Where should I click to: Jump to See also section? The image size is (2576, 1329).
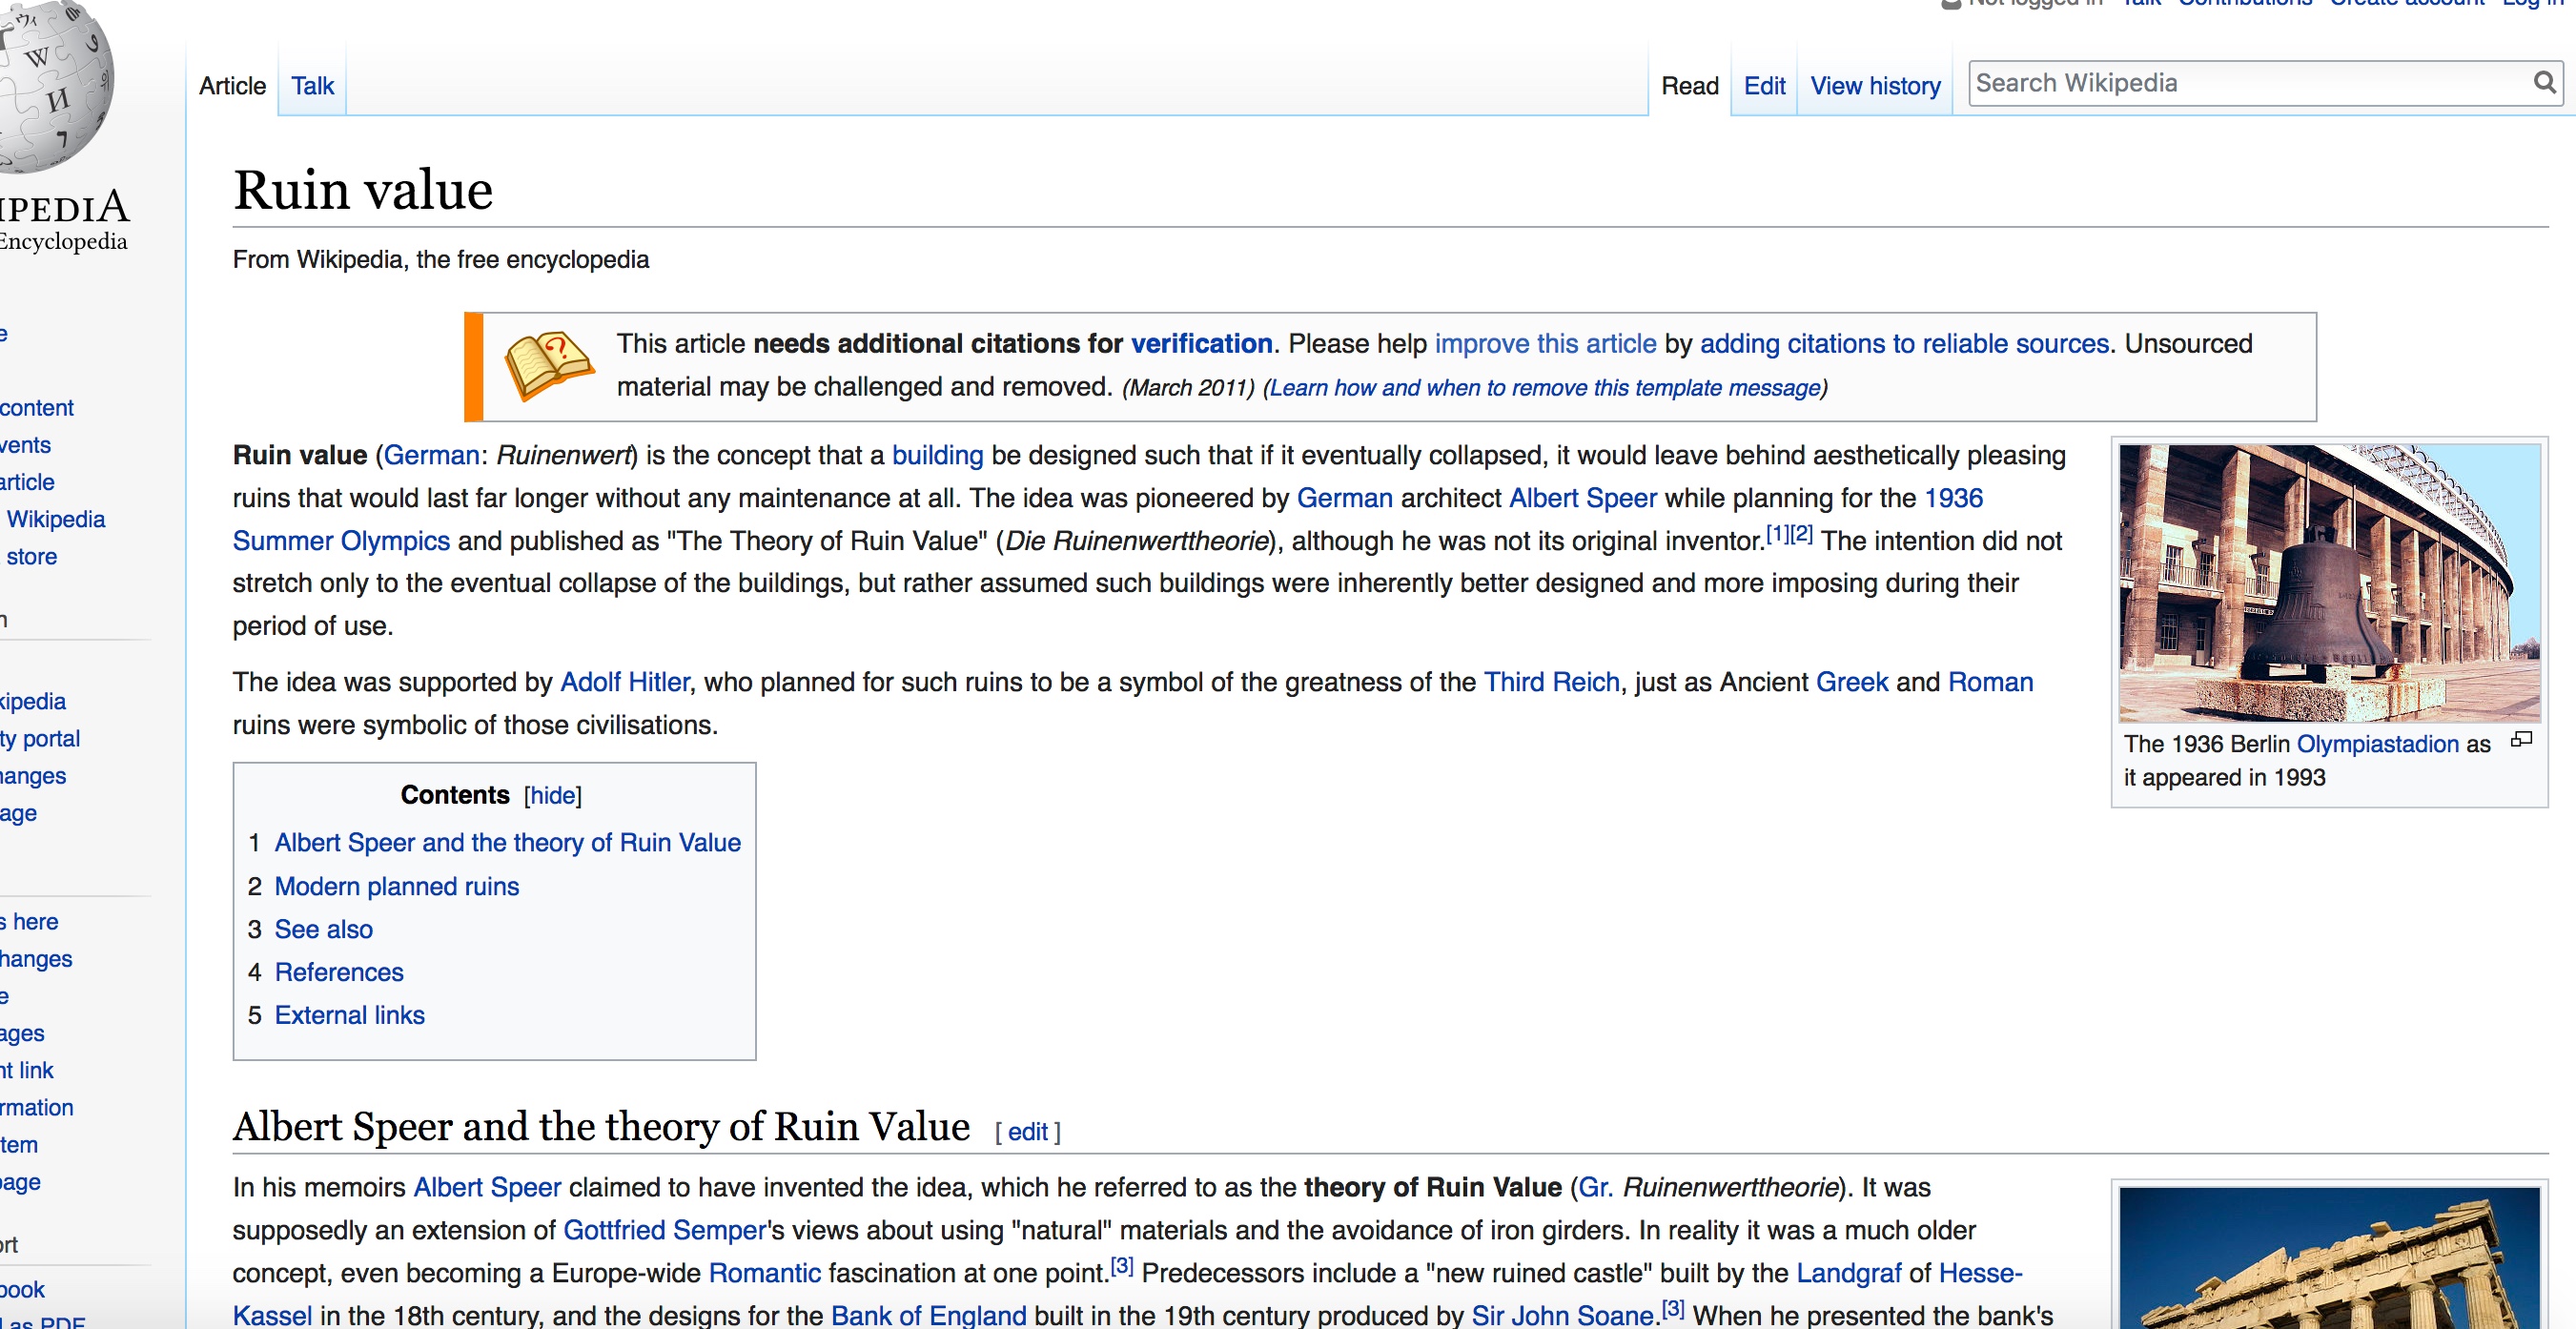[x=323, y=930]
